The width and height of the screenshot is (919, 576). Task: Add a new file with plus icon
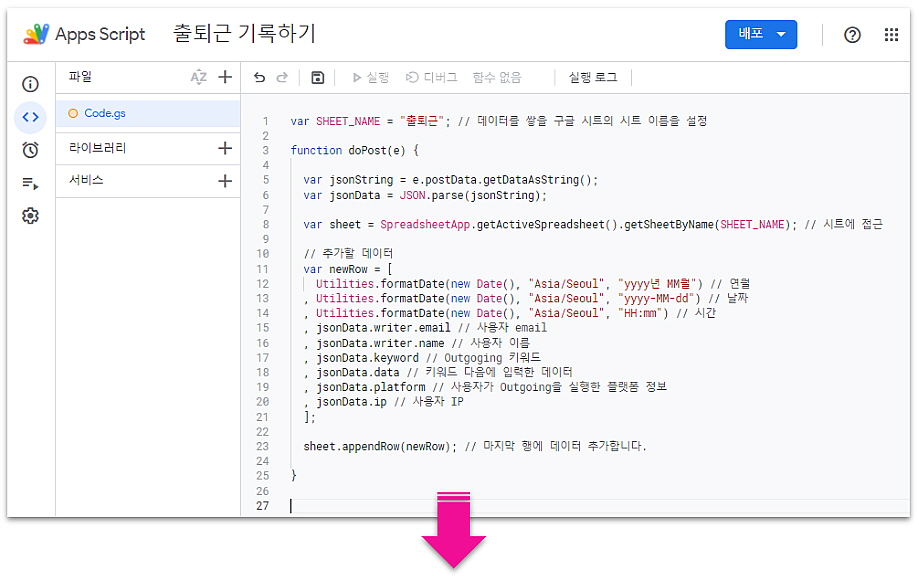click(x=225, y=77)
